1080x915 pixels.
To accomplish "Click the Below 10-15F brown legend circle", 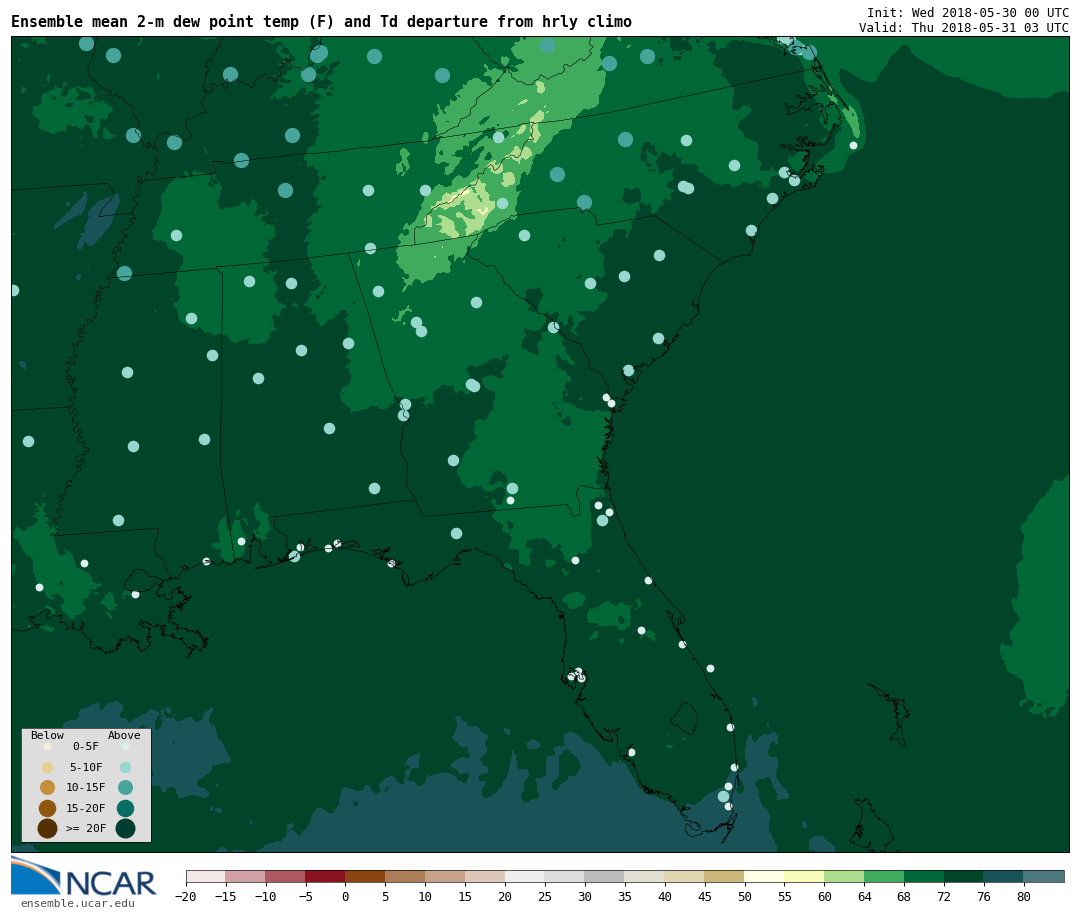I will click(48, 788).
